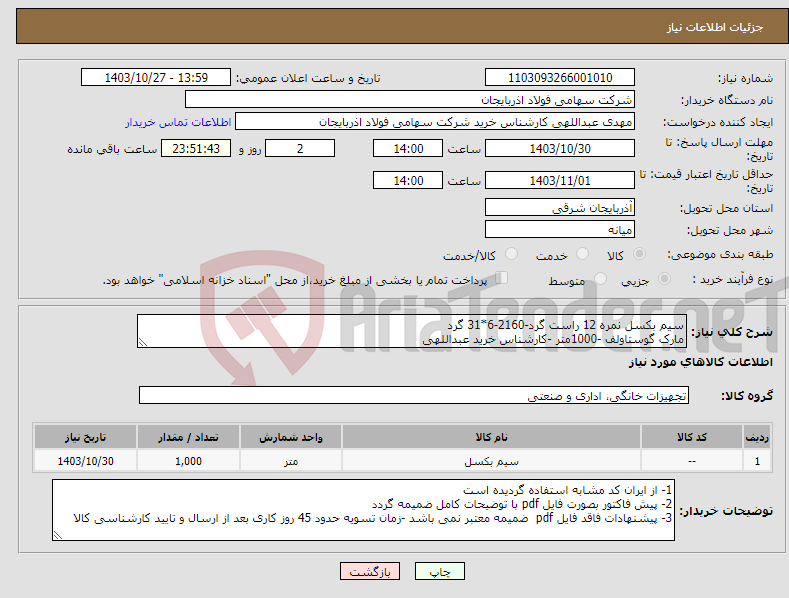The image size is (789, 598).
Task: Click the سیم بکسل cell in table
Action: click(x=491, y=461)
